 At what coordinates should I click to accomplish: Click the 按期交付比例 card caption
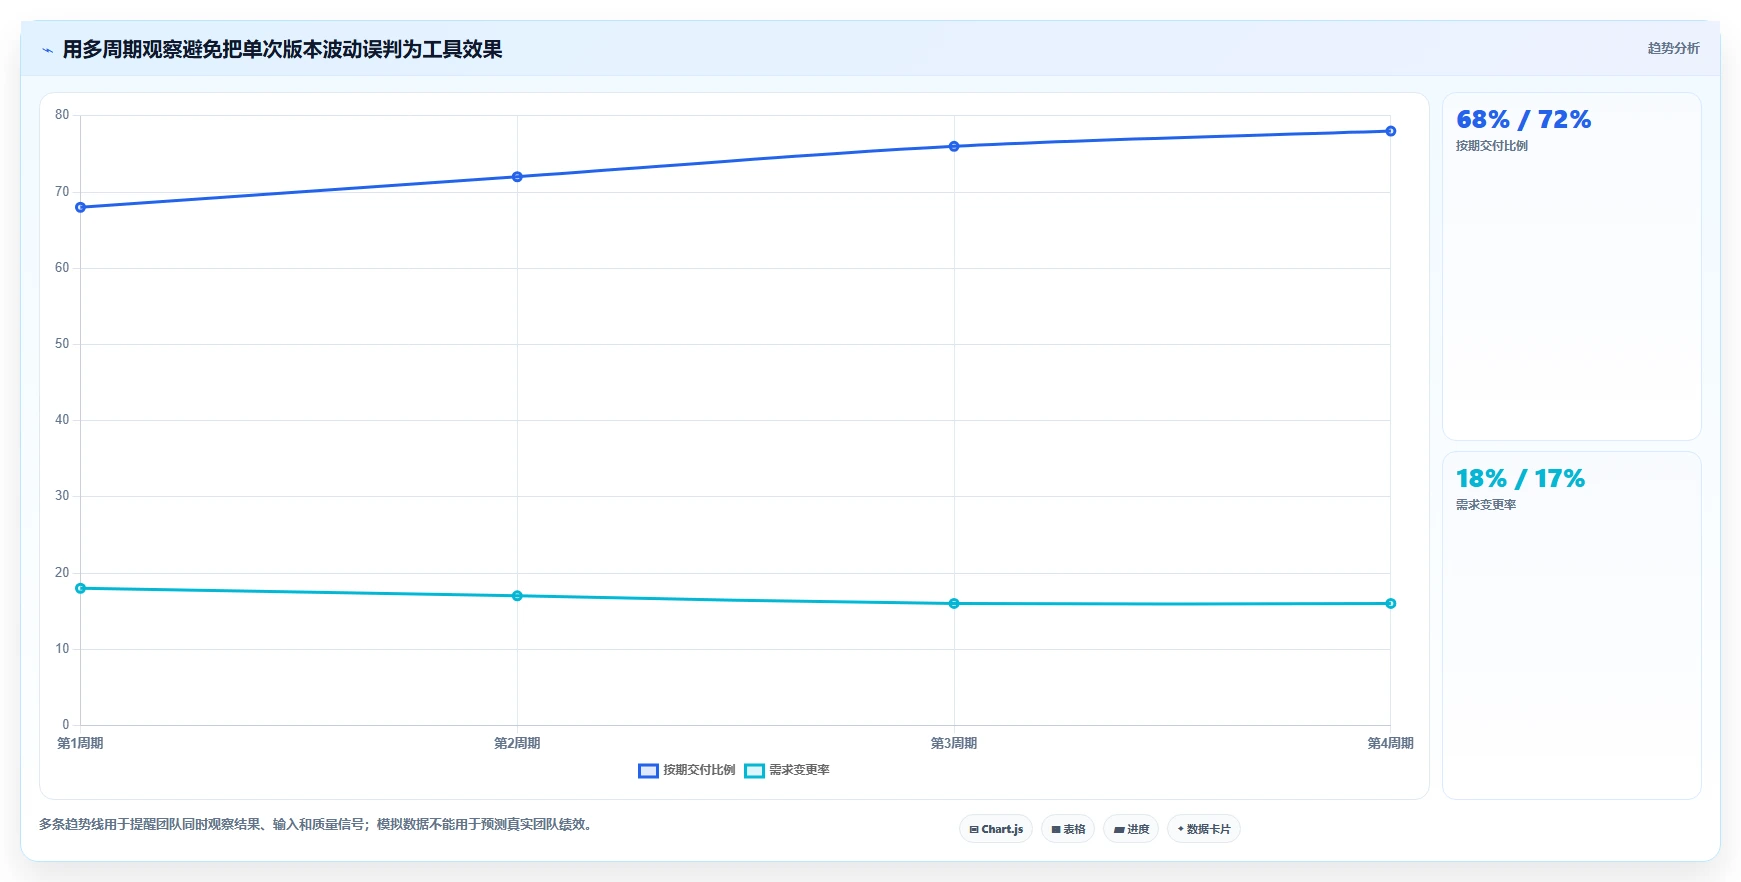pyautogui.click(x=1492, y=146)
